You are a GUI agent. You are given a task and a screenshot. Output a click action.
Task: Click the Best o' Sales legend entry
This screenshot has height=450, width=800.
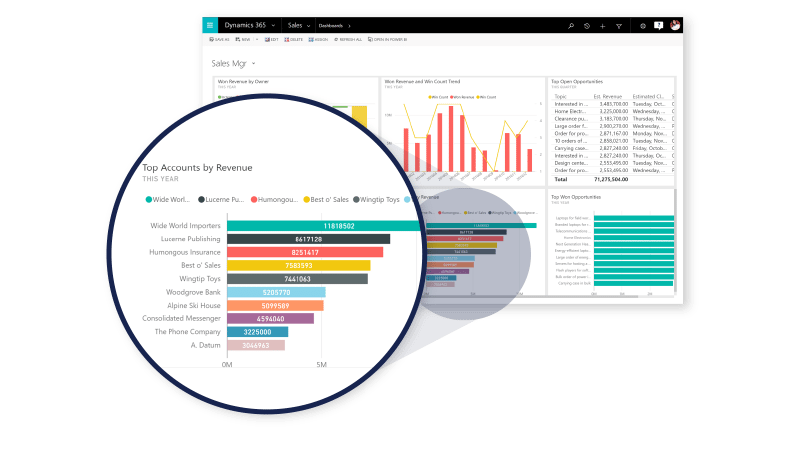(326, 199)
